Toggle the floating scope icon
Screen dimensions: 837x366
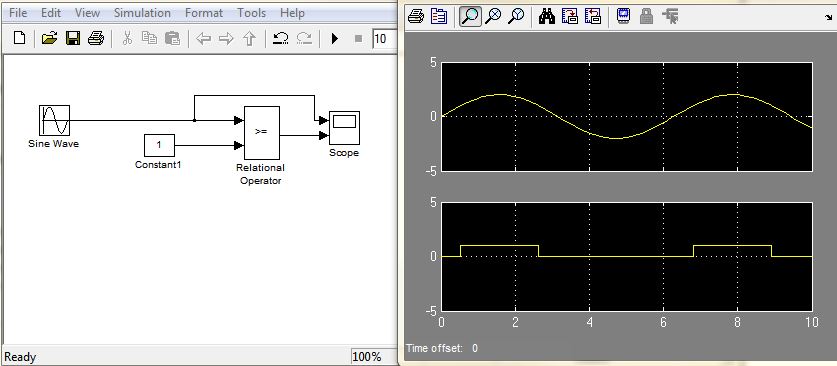click(623, 17)
